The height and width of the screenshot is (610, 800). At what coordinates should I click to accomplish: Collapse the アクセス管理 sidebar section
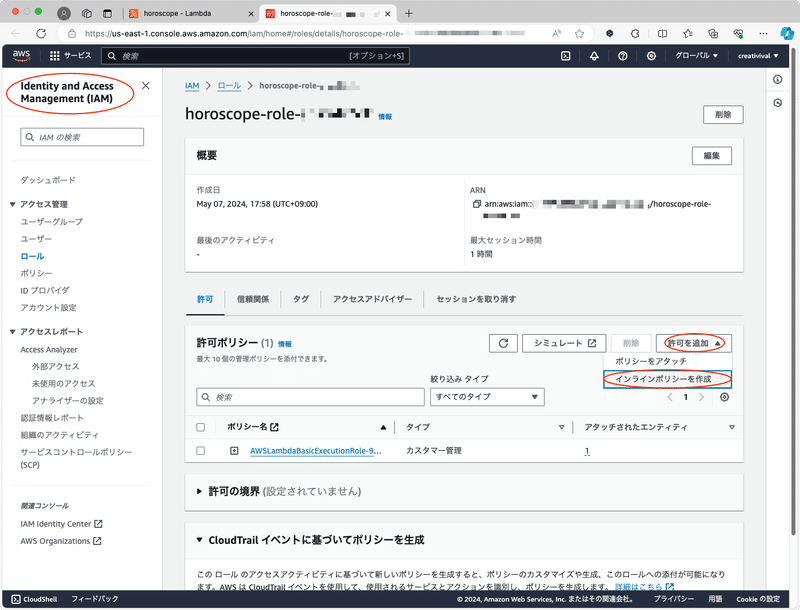click(12, 205)
